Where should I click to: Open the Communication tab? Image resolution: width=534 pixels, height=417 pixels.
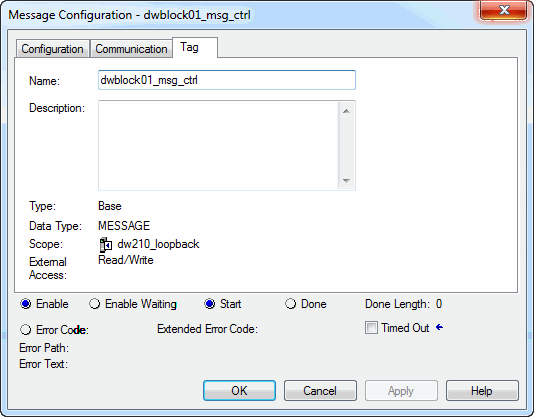point(131,49)
